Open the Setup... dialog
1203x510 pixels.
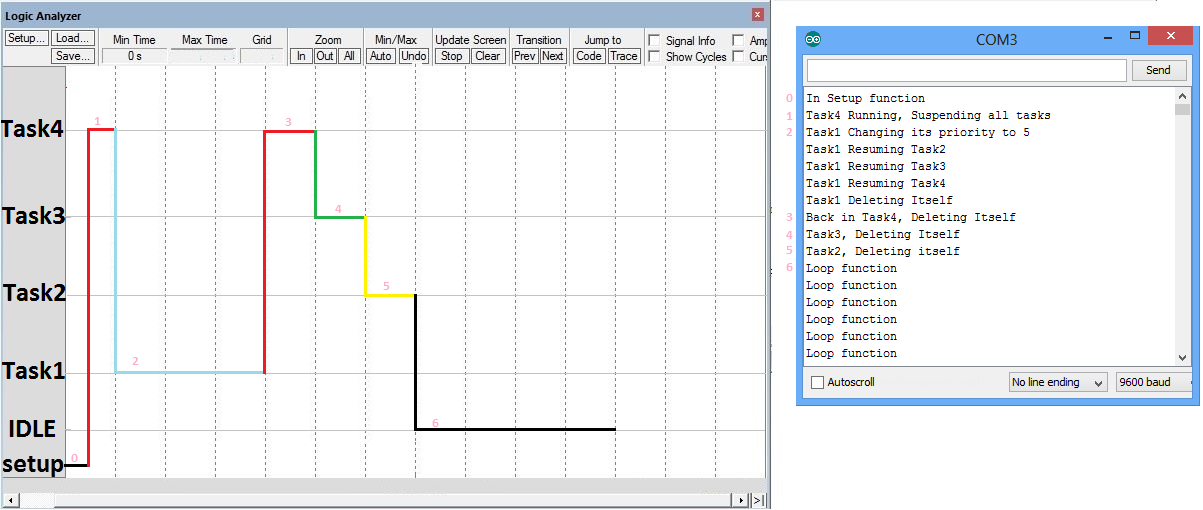(26, 39)
